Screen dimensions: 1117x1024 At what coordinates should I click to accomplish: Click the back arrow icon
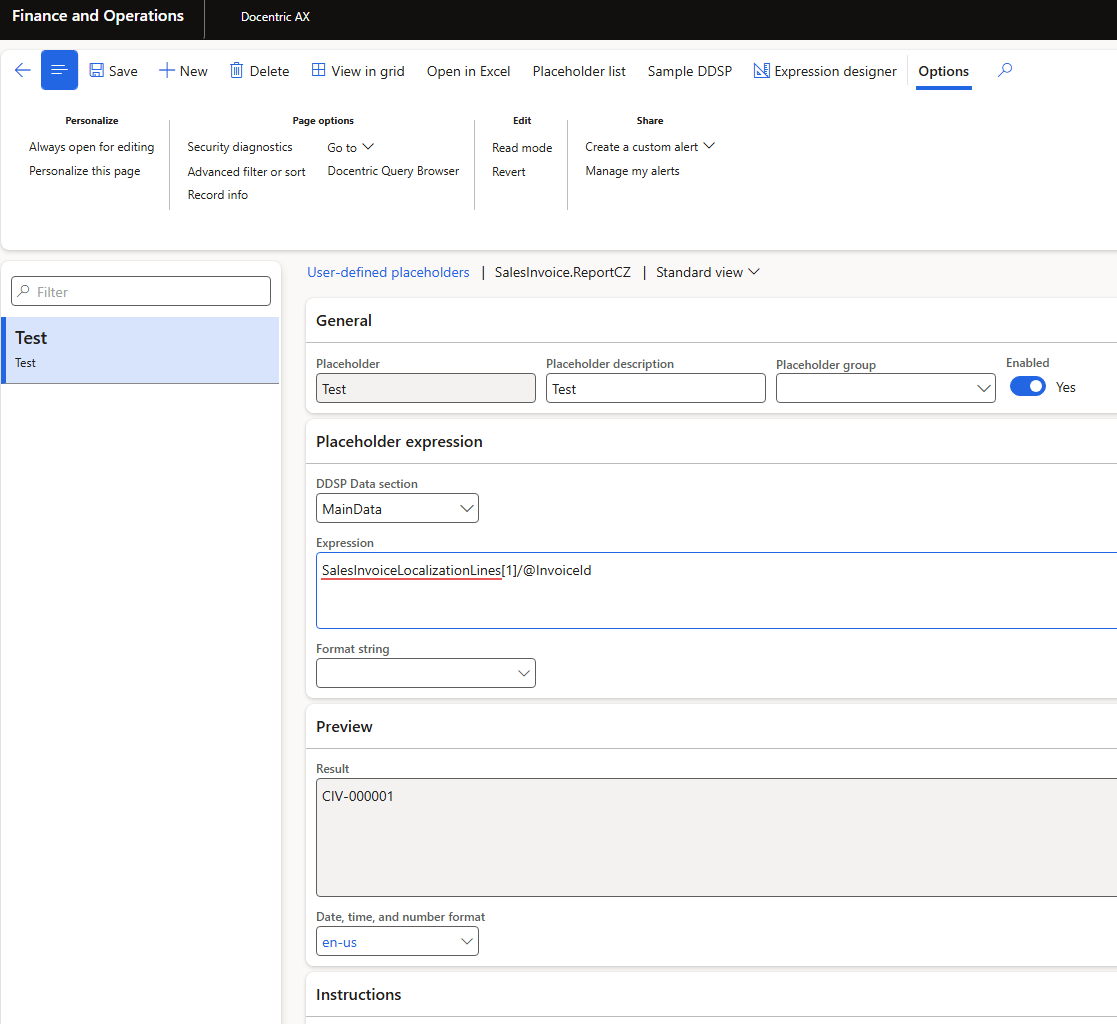[22, 71]
